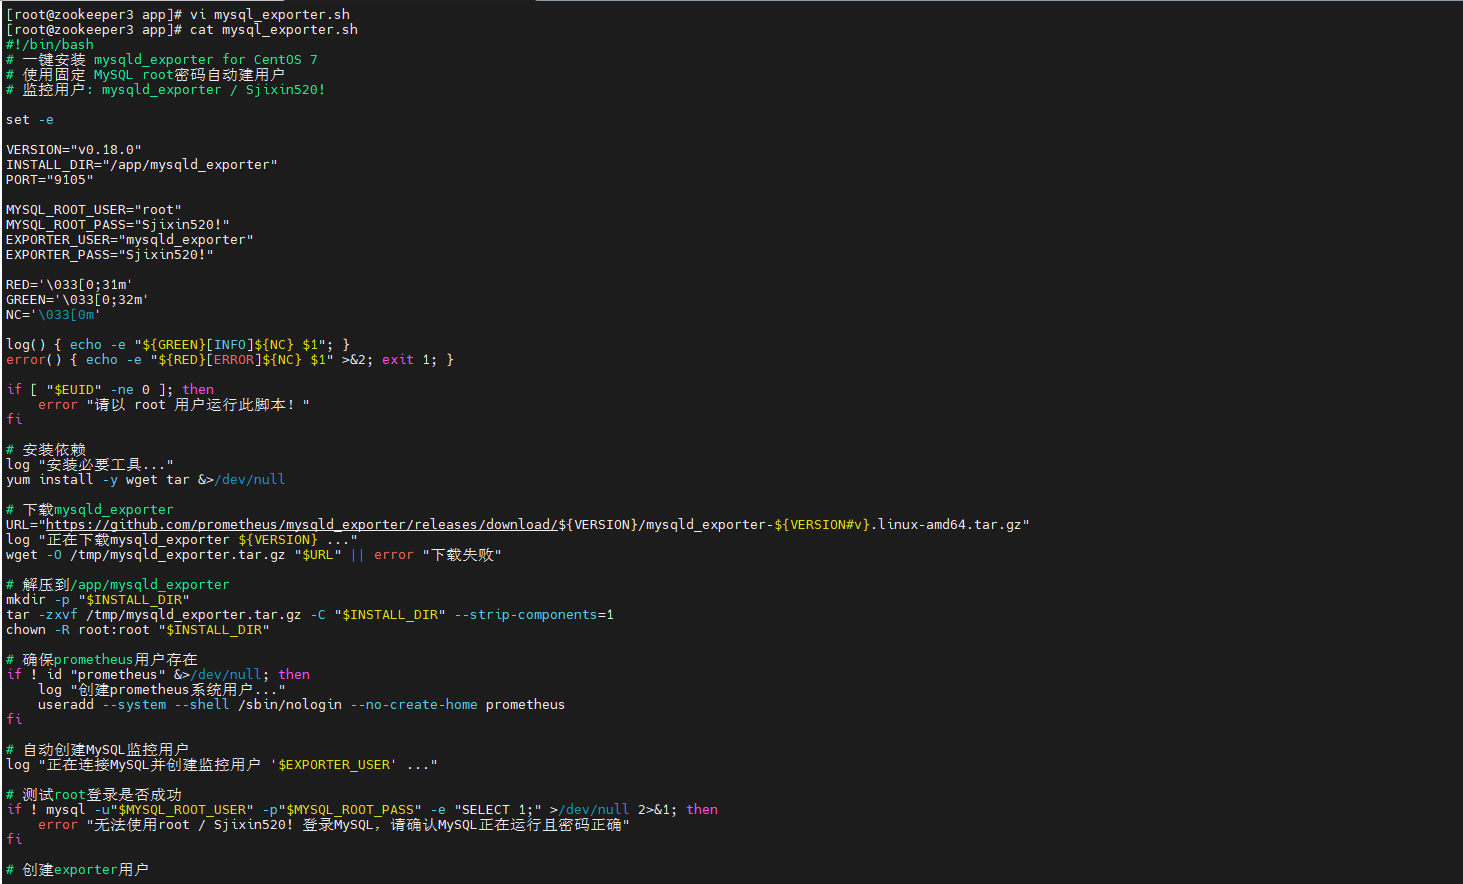Click the log() function definition line

pyautogui.click(x=178, y=344)
